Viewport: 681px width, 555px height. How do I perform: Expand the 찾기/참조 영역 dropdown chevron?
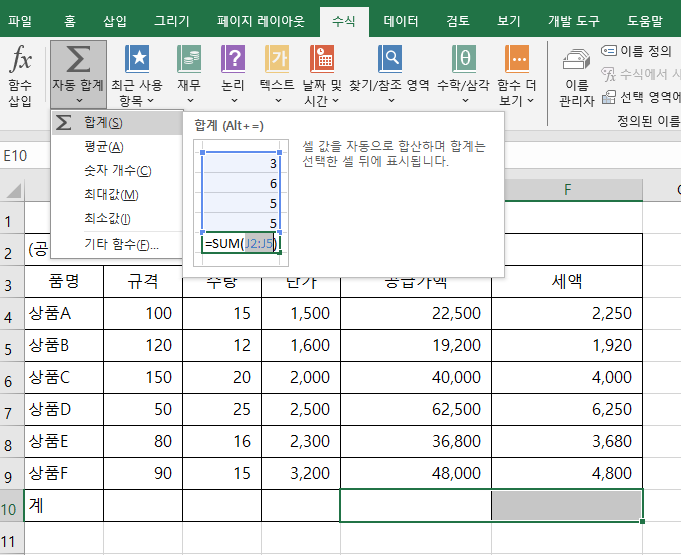tap(391, 101)
